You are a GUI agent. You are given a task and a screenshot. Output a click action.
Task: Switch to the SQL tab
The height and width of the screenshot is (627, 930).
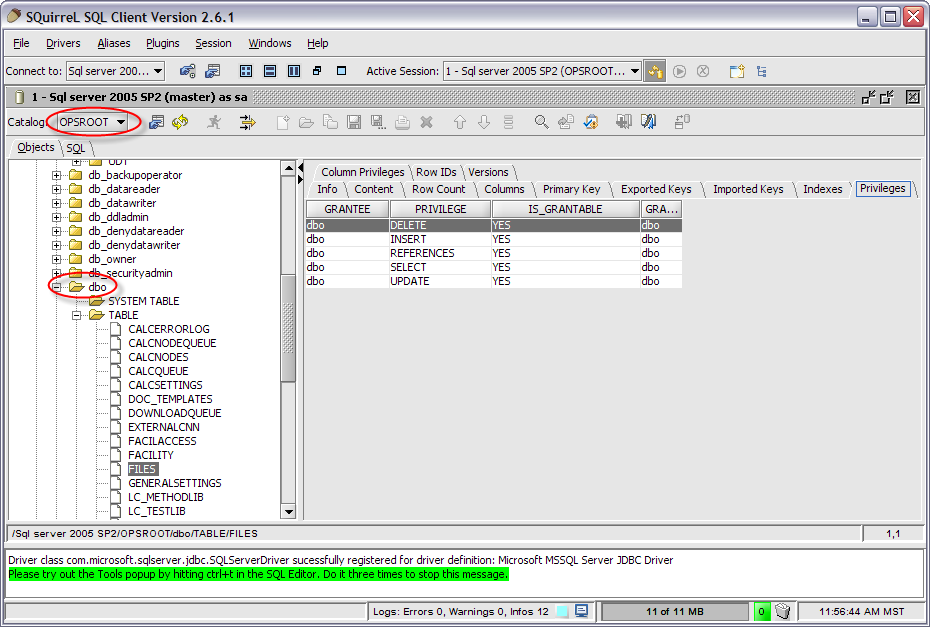75,148
